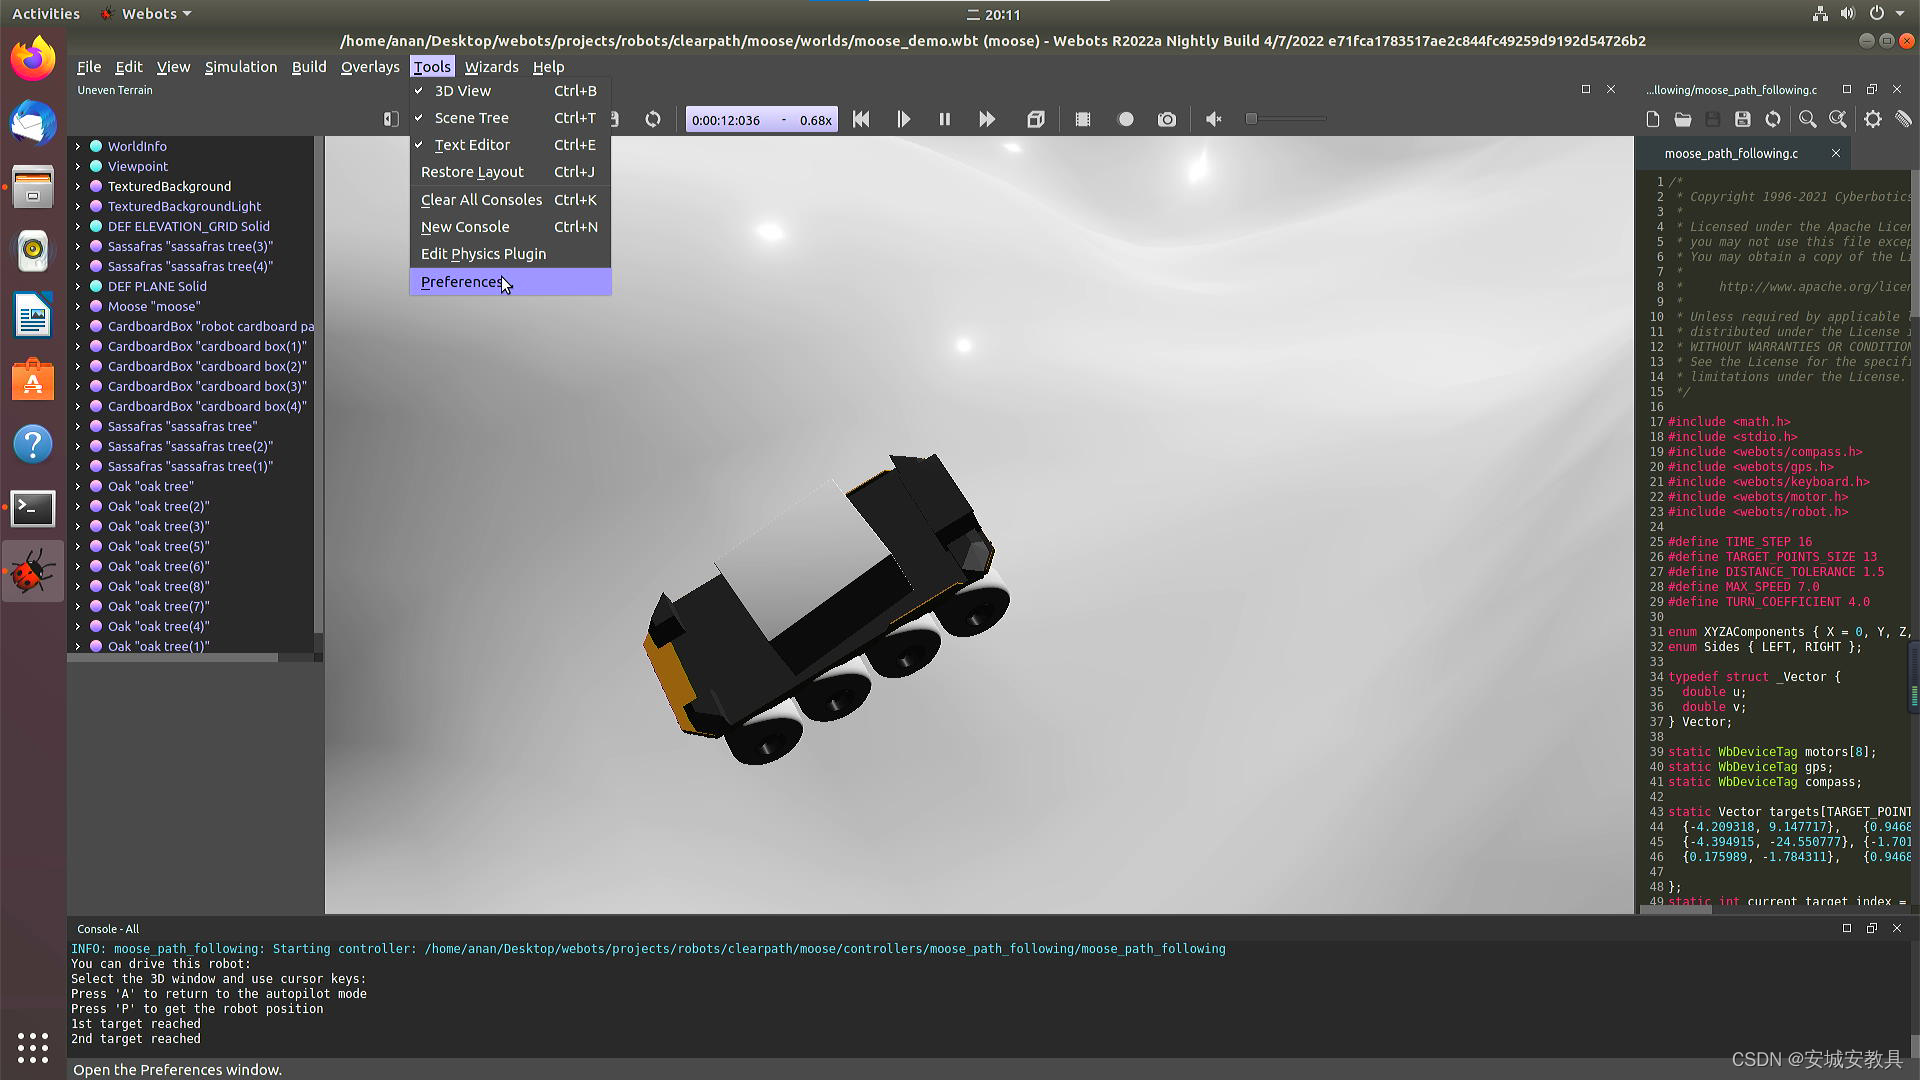Click the Save As floppy icon in editor
1920x1080 pixels.
[x=1743, y=119]
